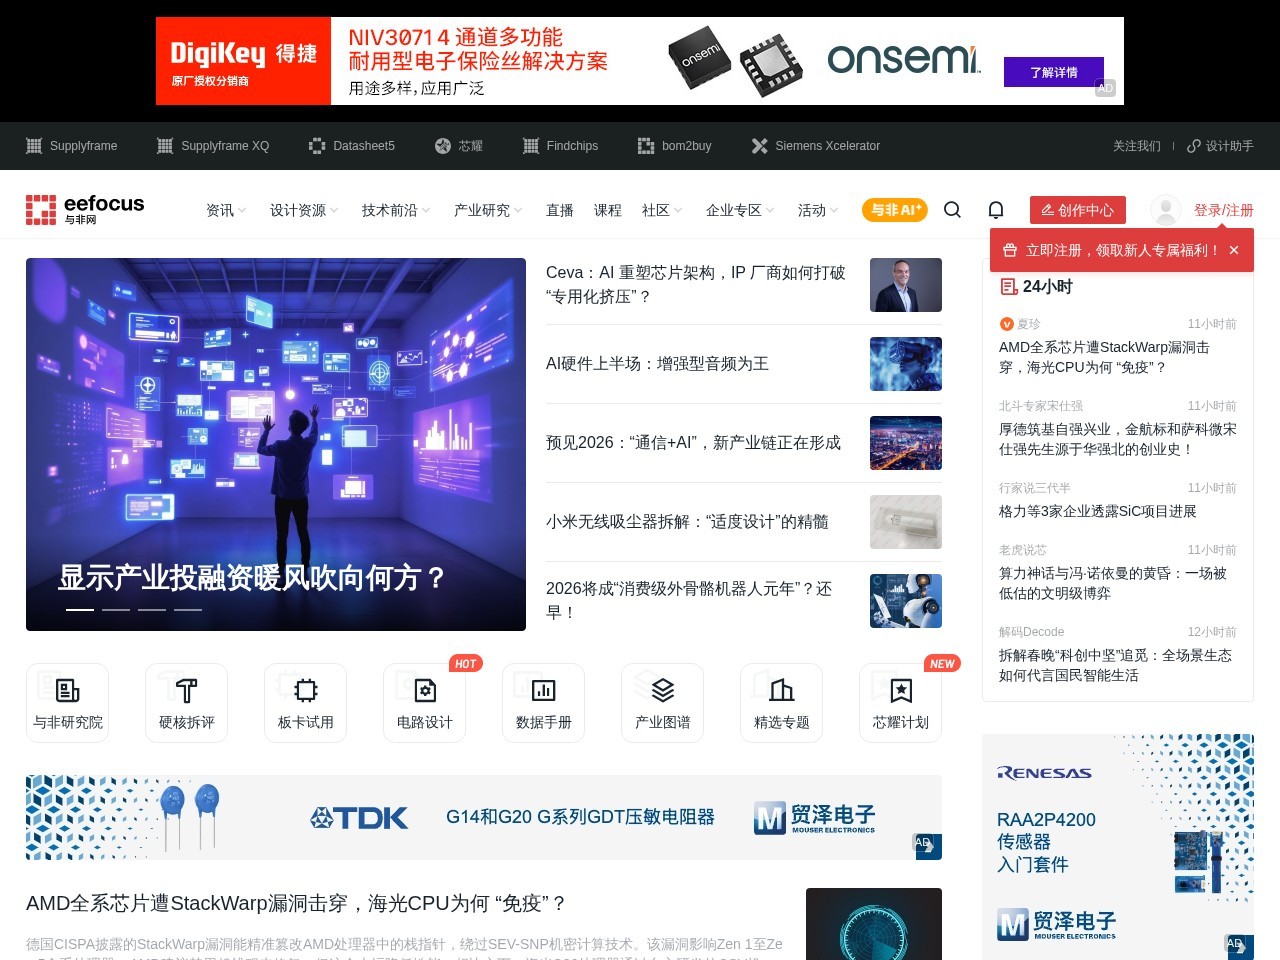Click the eefocus 与非网 logo
This screenshot has width=1280, height=960.
(x=85, y=209)
